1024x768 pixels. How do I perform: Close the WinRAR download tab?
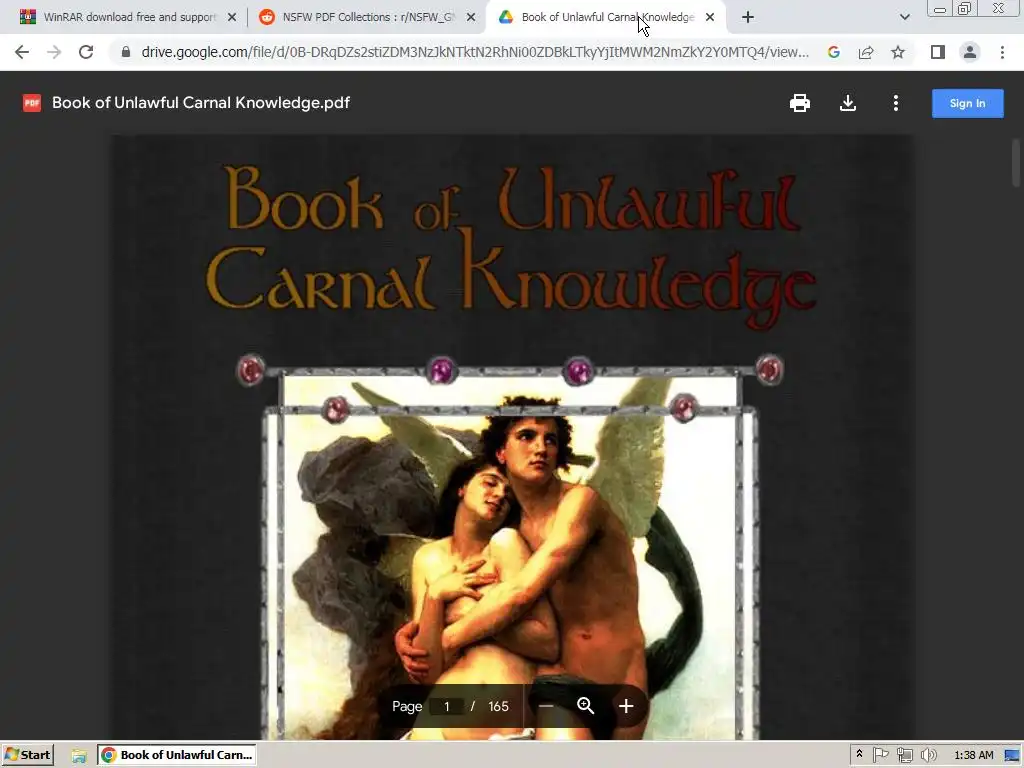click(x=231, y=18)
